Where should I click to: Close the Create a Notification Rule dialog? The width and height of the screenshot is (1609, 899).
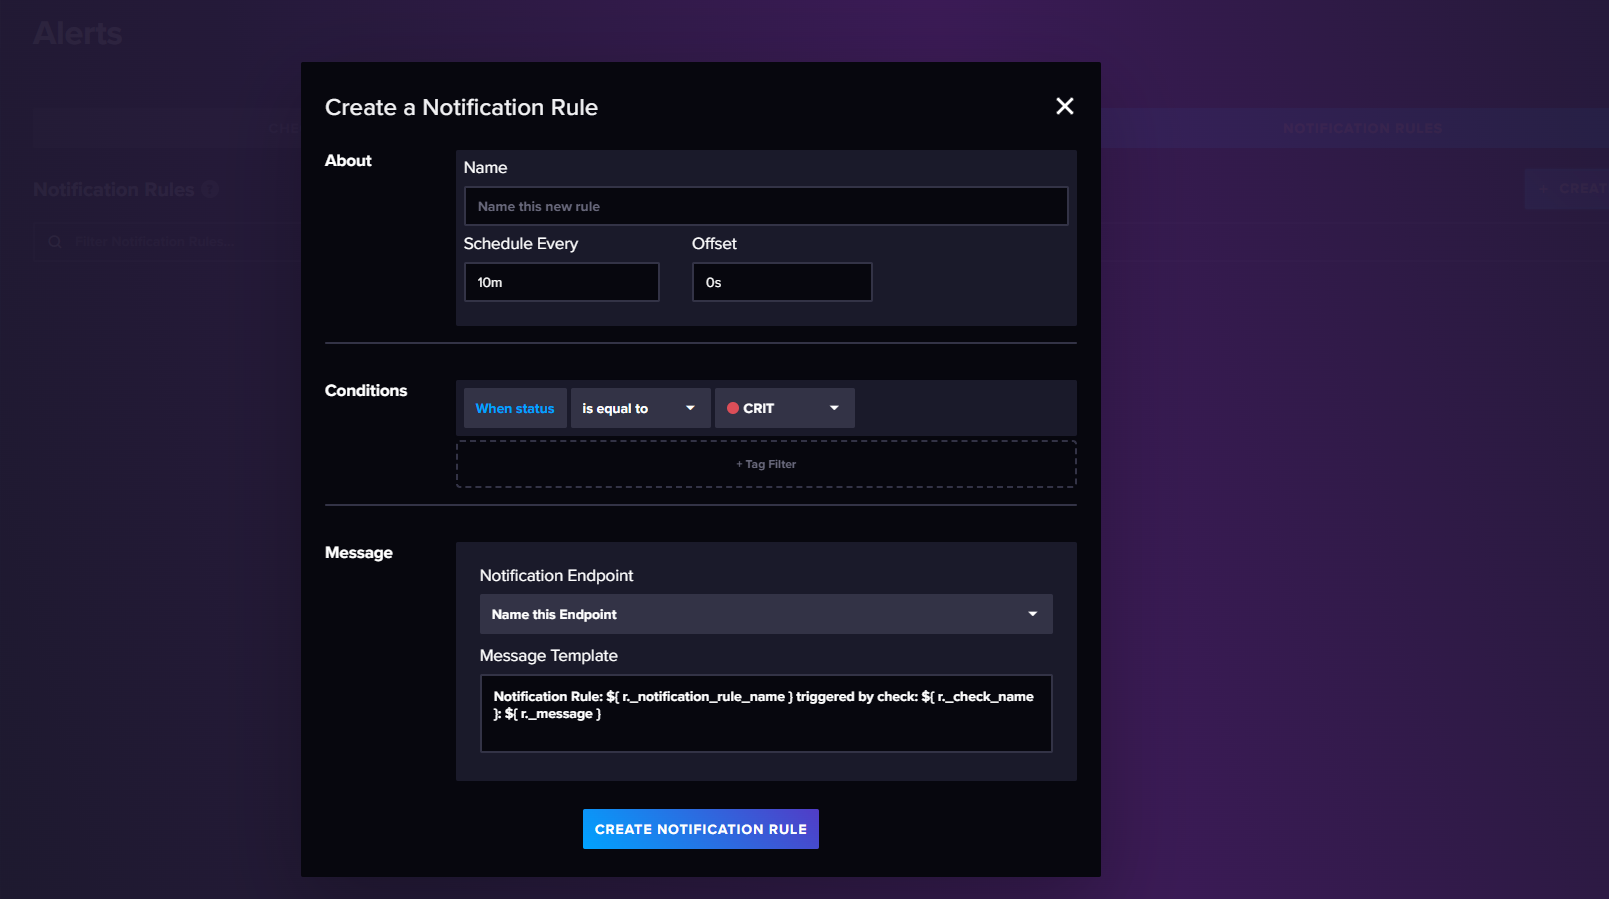pos(1064,106)
